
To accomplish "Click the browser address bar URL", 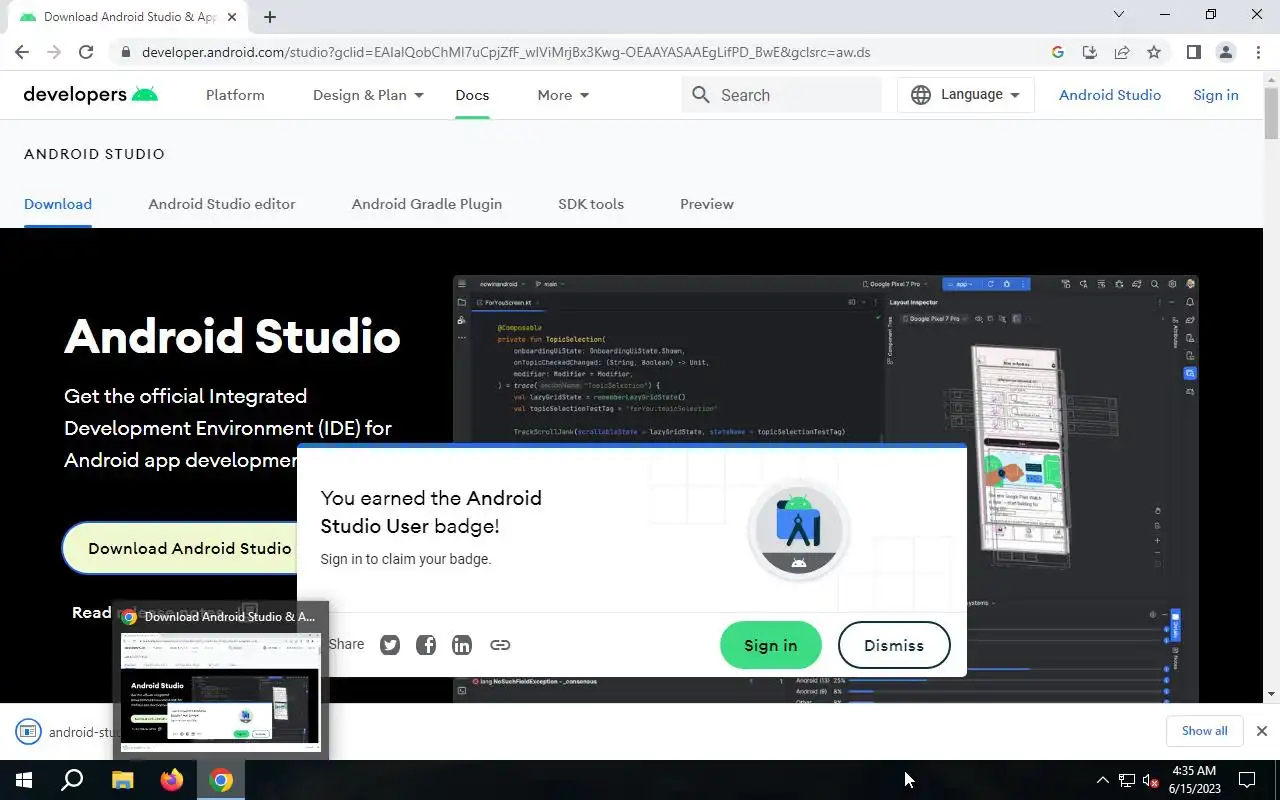I will pos(506,52).
